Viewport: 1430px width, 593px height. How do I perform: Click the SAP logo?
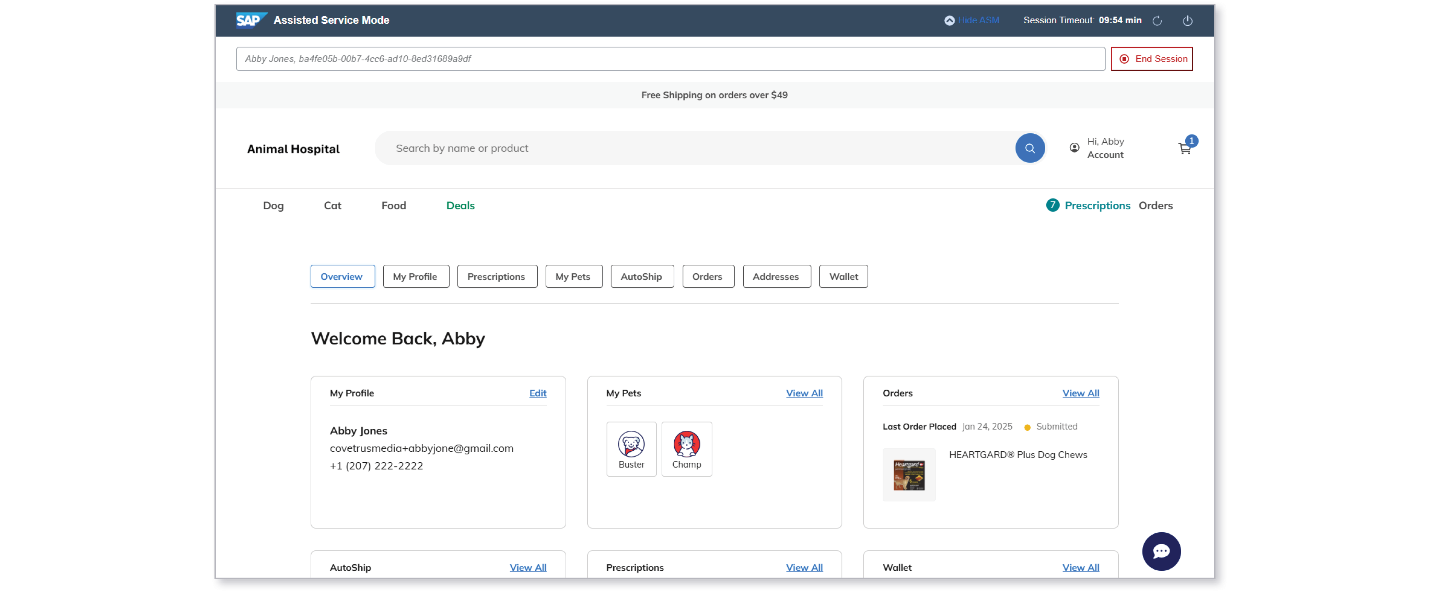point(251,20)
